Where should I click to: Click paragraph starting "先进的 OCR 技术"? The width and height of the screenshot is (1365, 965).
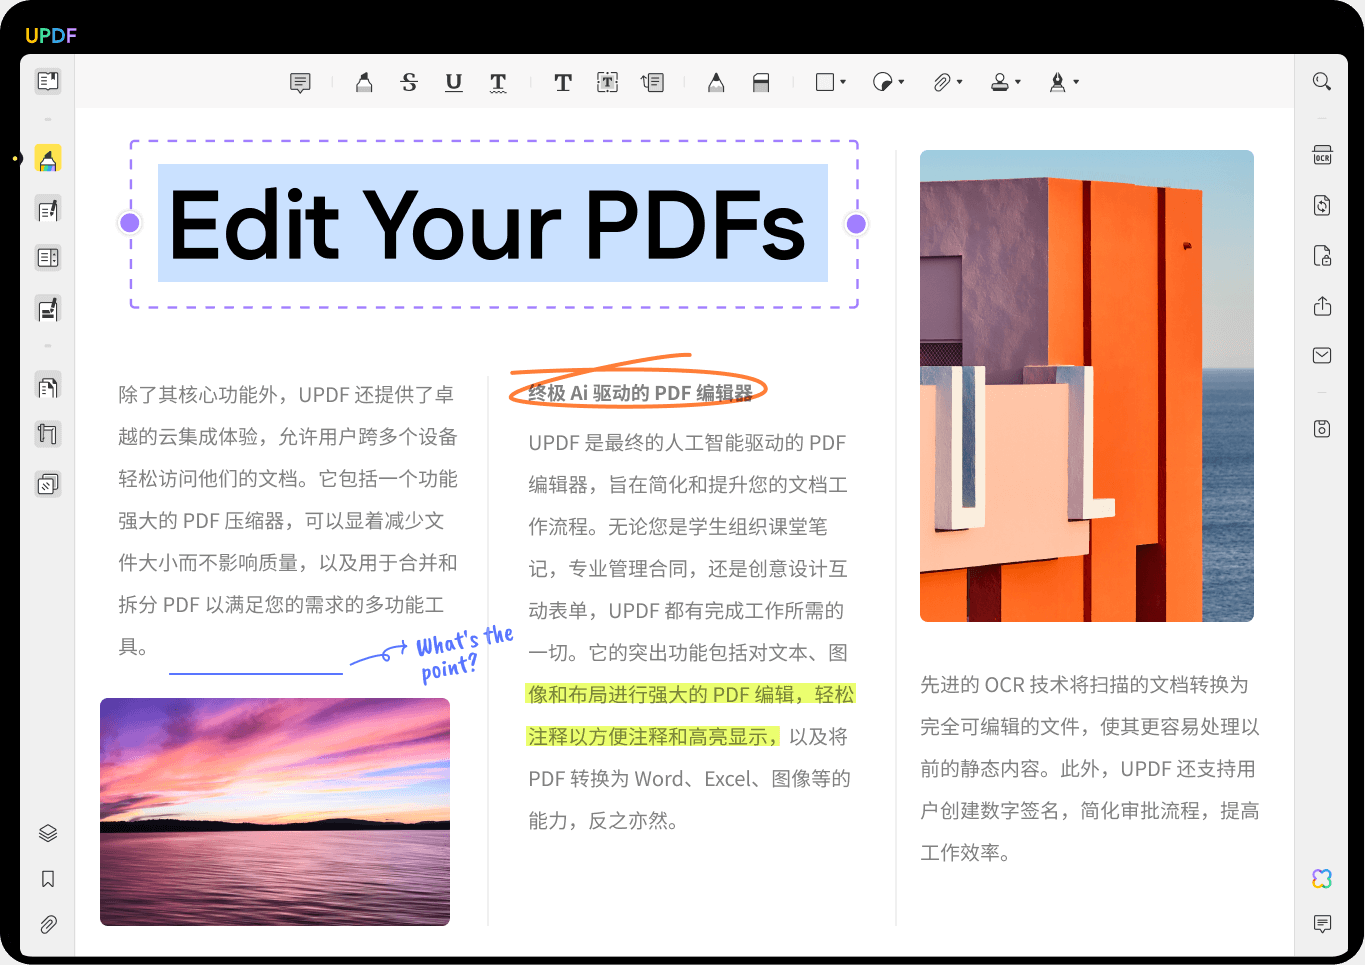coord(1089,769)
